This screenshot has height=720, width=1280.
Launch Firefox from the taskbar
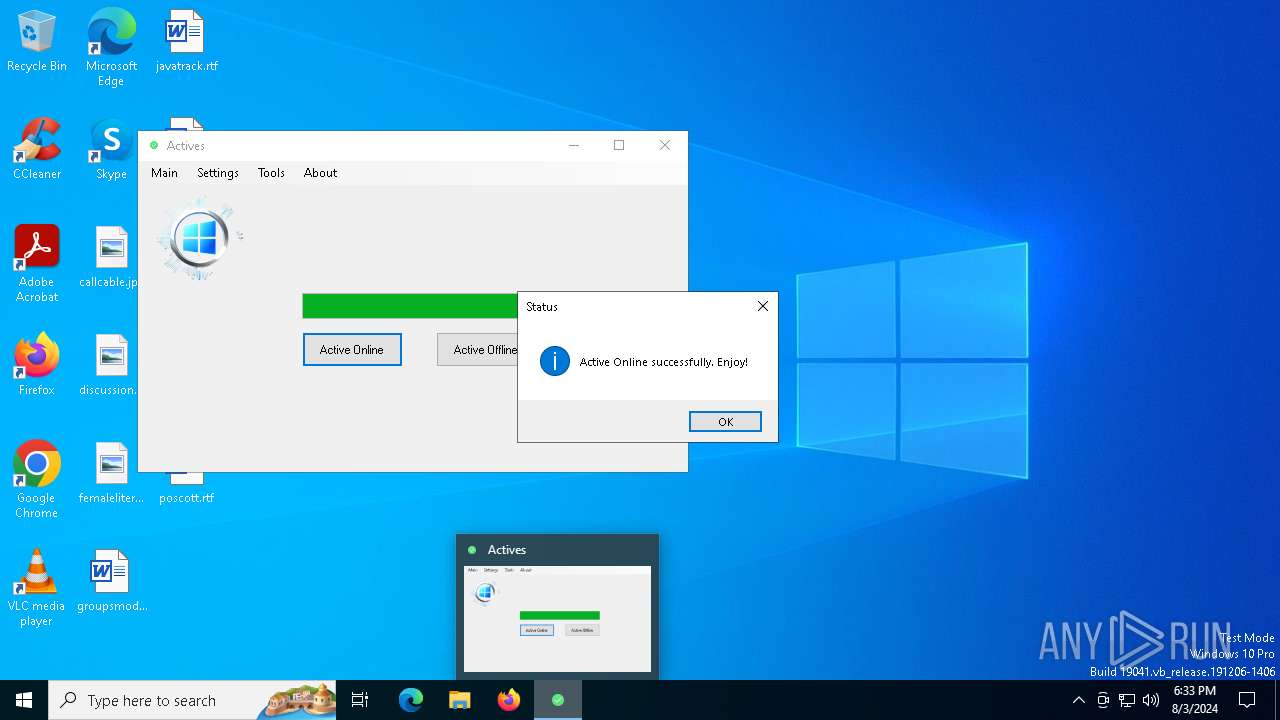pos(509,700)
